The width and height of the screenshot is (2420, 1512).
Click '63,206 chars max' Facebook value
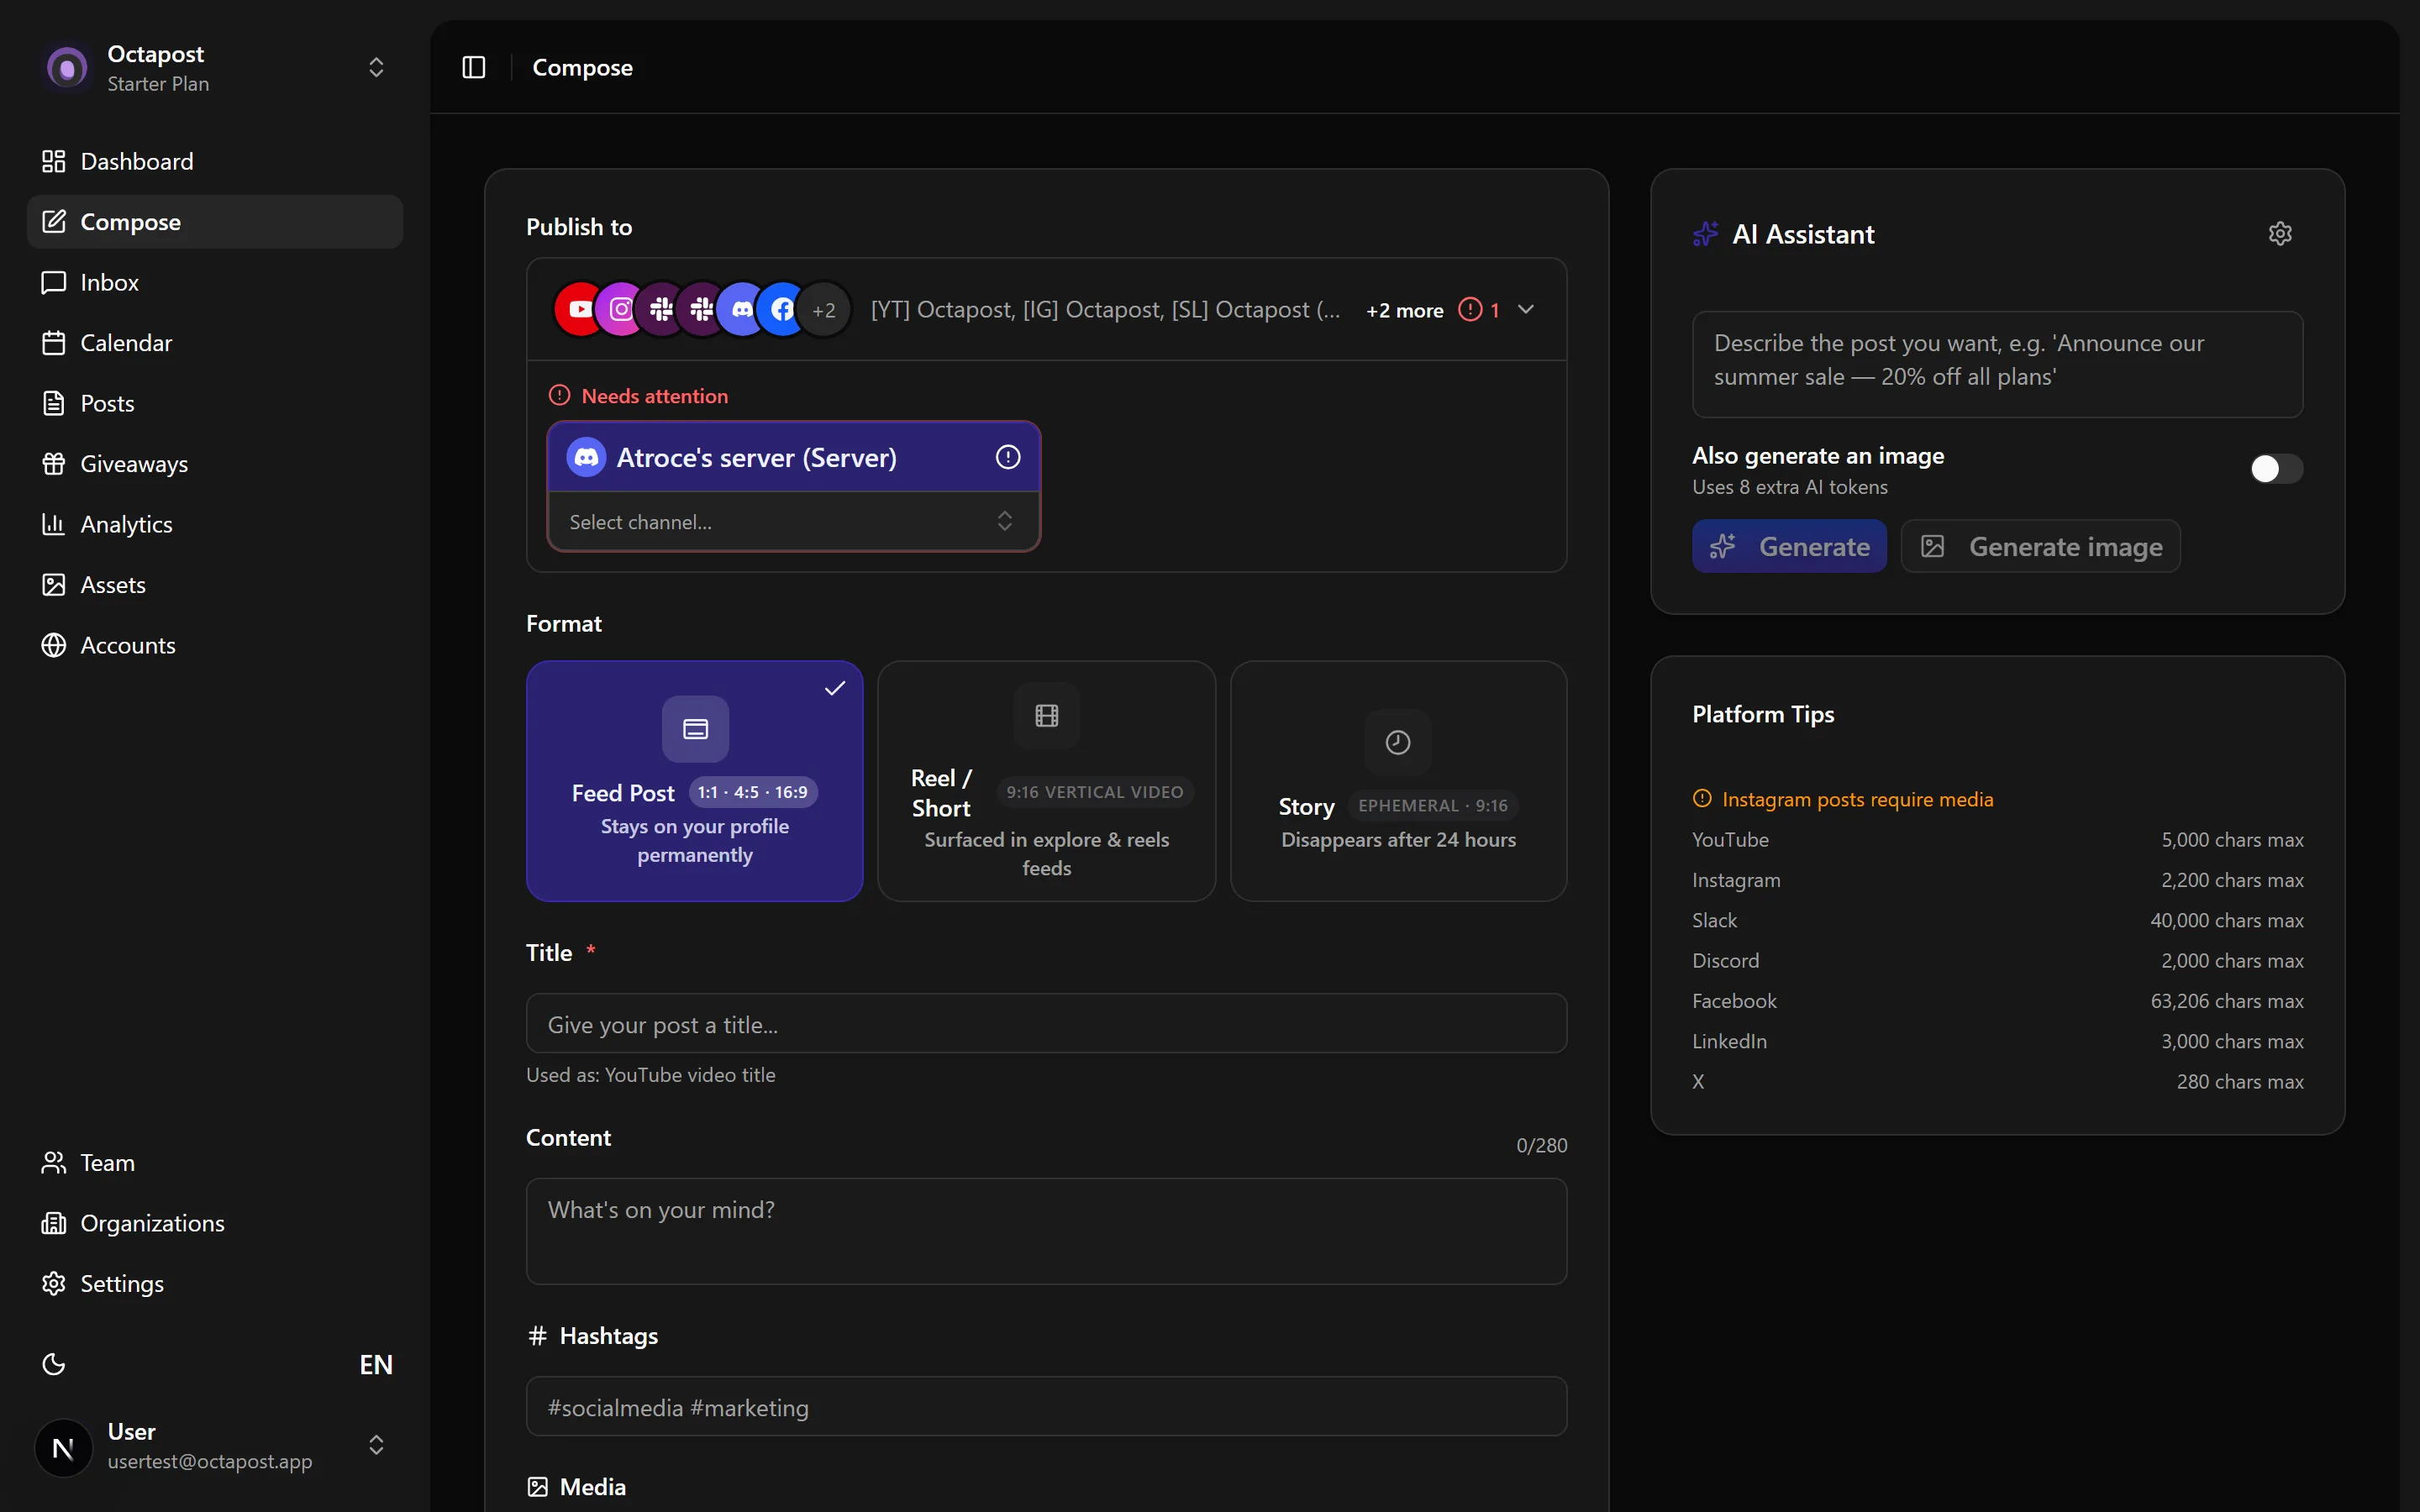point(2227,1001)
